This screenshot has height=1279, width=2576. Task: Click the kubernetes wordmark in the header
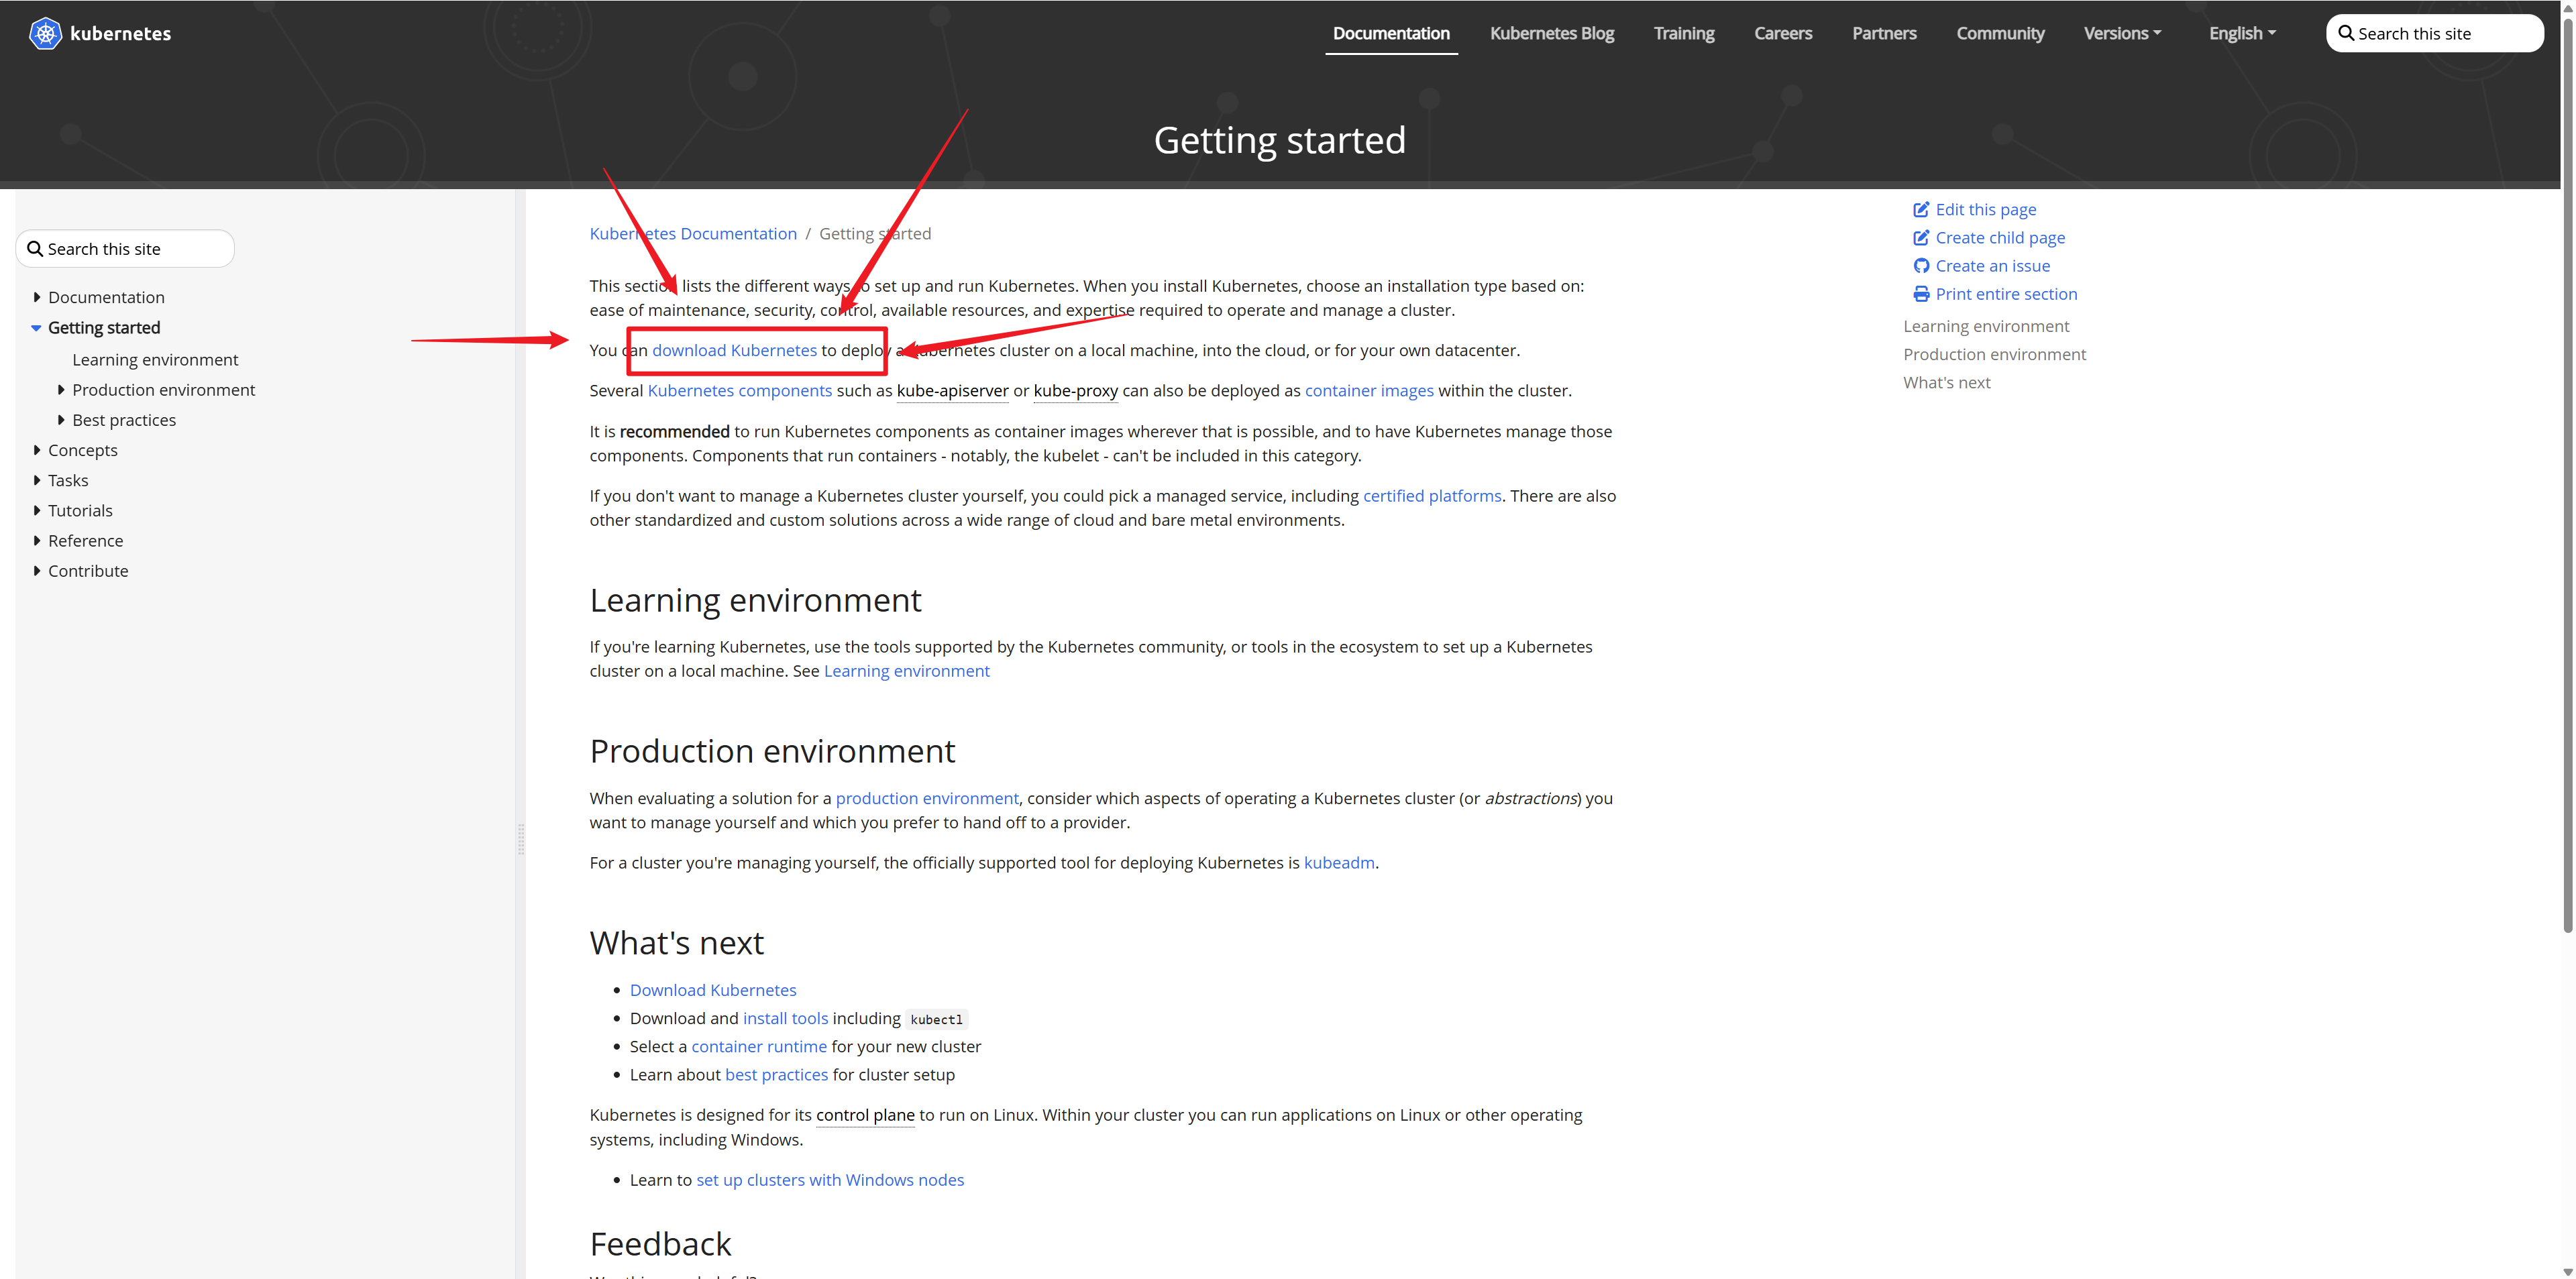click(x=121, y=33)
